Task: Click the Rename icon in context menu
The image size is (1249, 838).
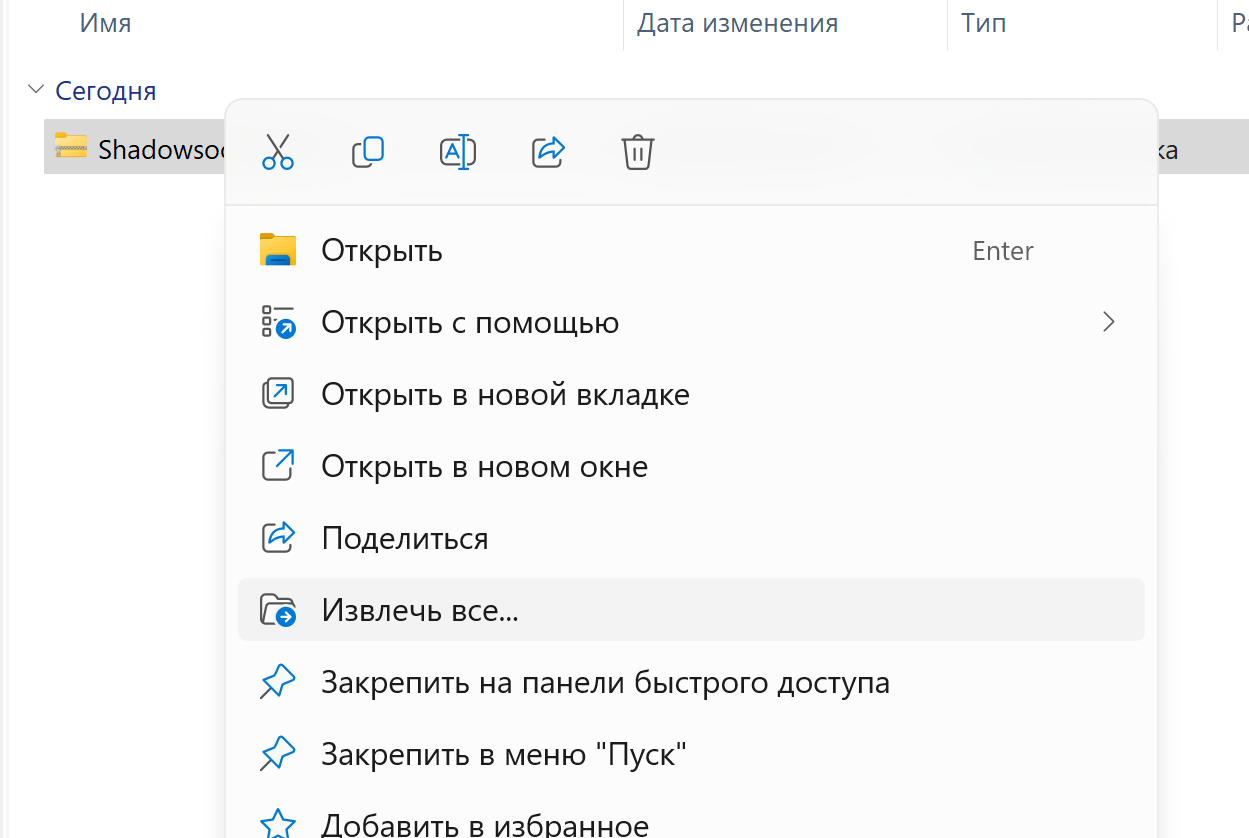Action: click(458, 152)
